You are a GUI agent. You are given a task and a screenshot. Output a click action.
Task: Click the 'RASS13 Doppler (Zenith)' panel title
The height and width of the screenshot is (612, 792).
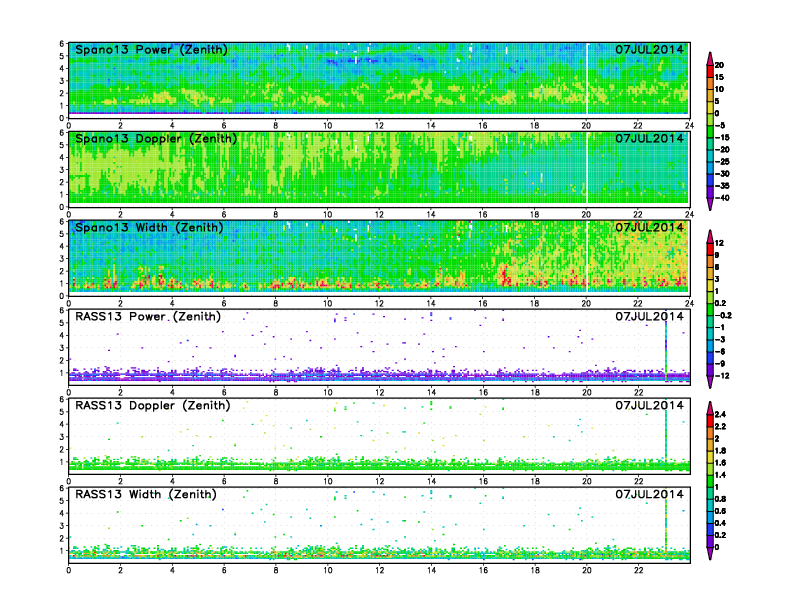point(153,405)
